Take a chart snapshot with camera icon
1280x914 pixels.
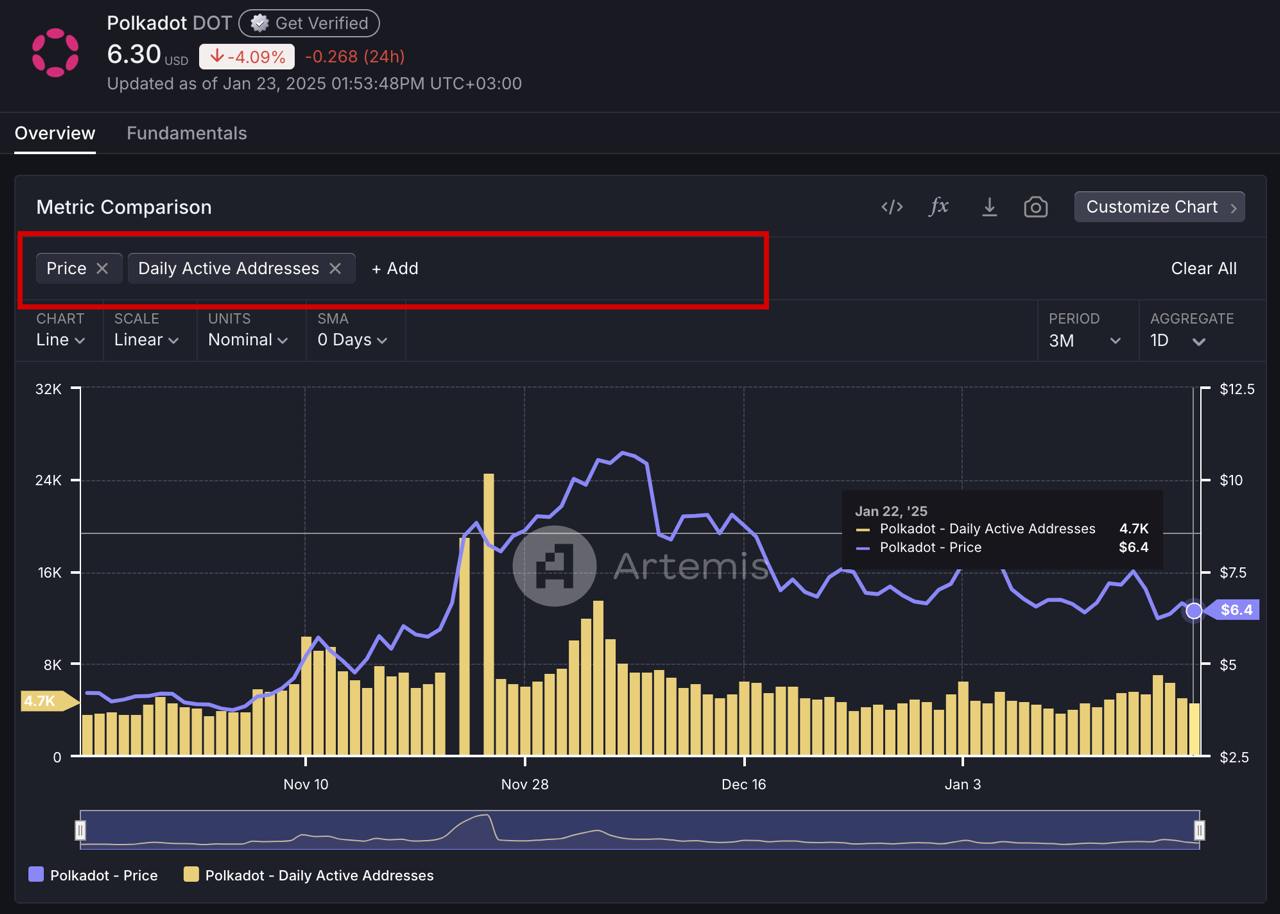click(1036, 207)
